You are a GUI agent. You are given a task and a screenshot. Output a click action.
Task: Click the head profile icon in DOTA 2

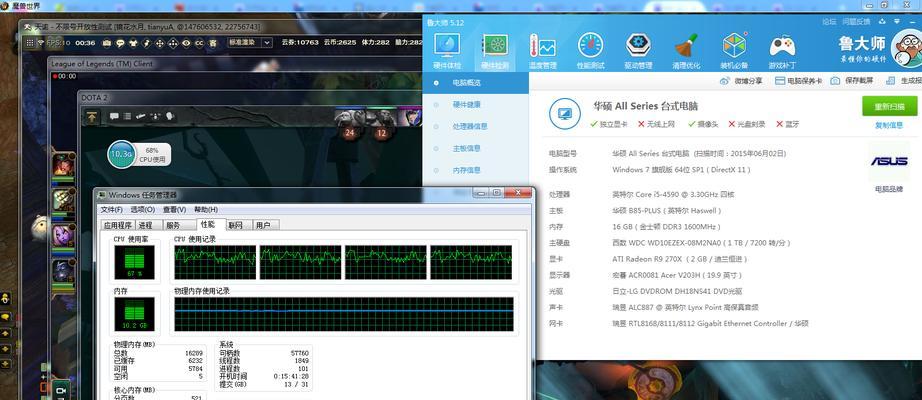tap(170, 116)
